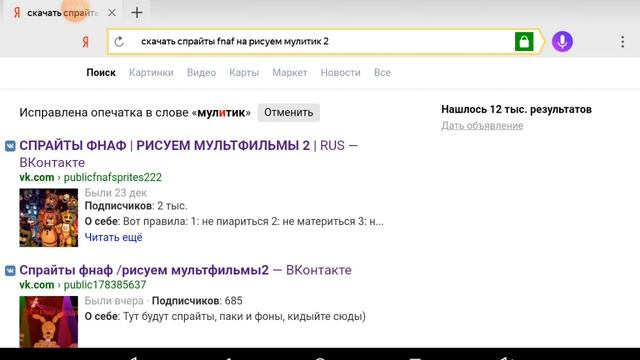This screenshot has height=360, width=640.
Task: Focus the search query address field
Action: coord(322,41)
